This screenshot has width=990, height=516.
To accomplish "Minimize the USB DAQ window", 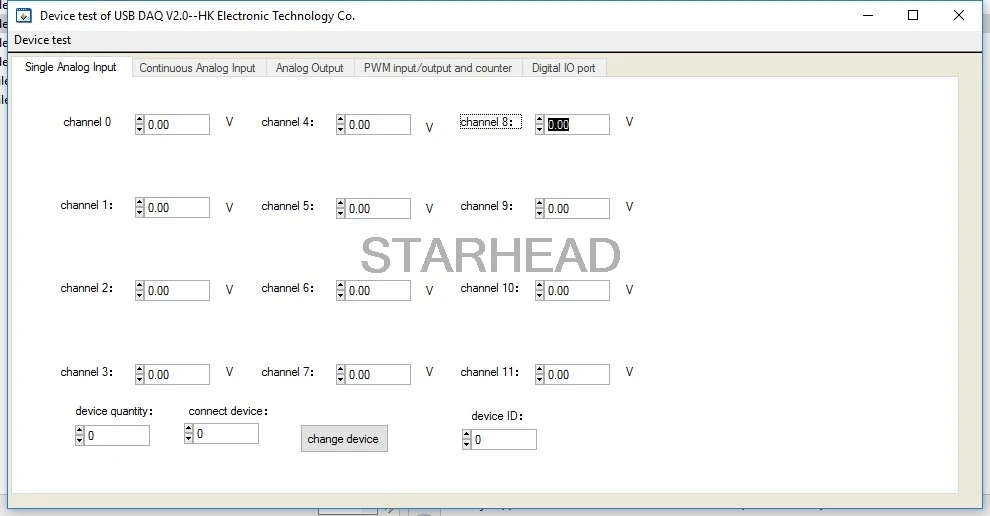I will click(868, 15).
